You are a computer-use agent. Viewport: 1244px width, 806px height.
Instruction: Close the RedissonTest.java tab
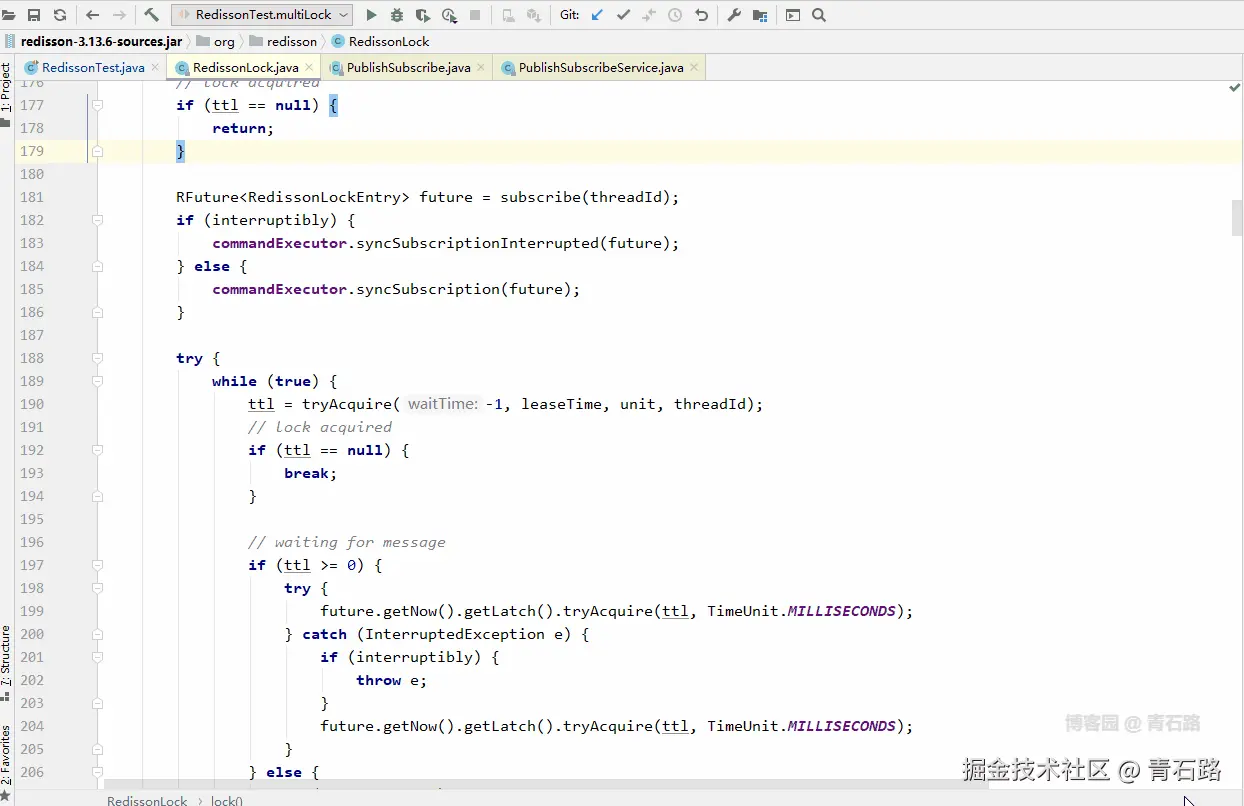pos(154,67)
